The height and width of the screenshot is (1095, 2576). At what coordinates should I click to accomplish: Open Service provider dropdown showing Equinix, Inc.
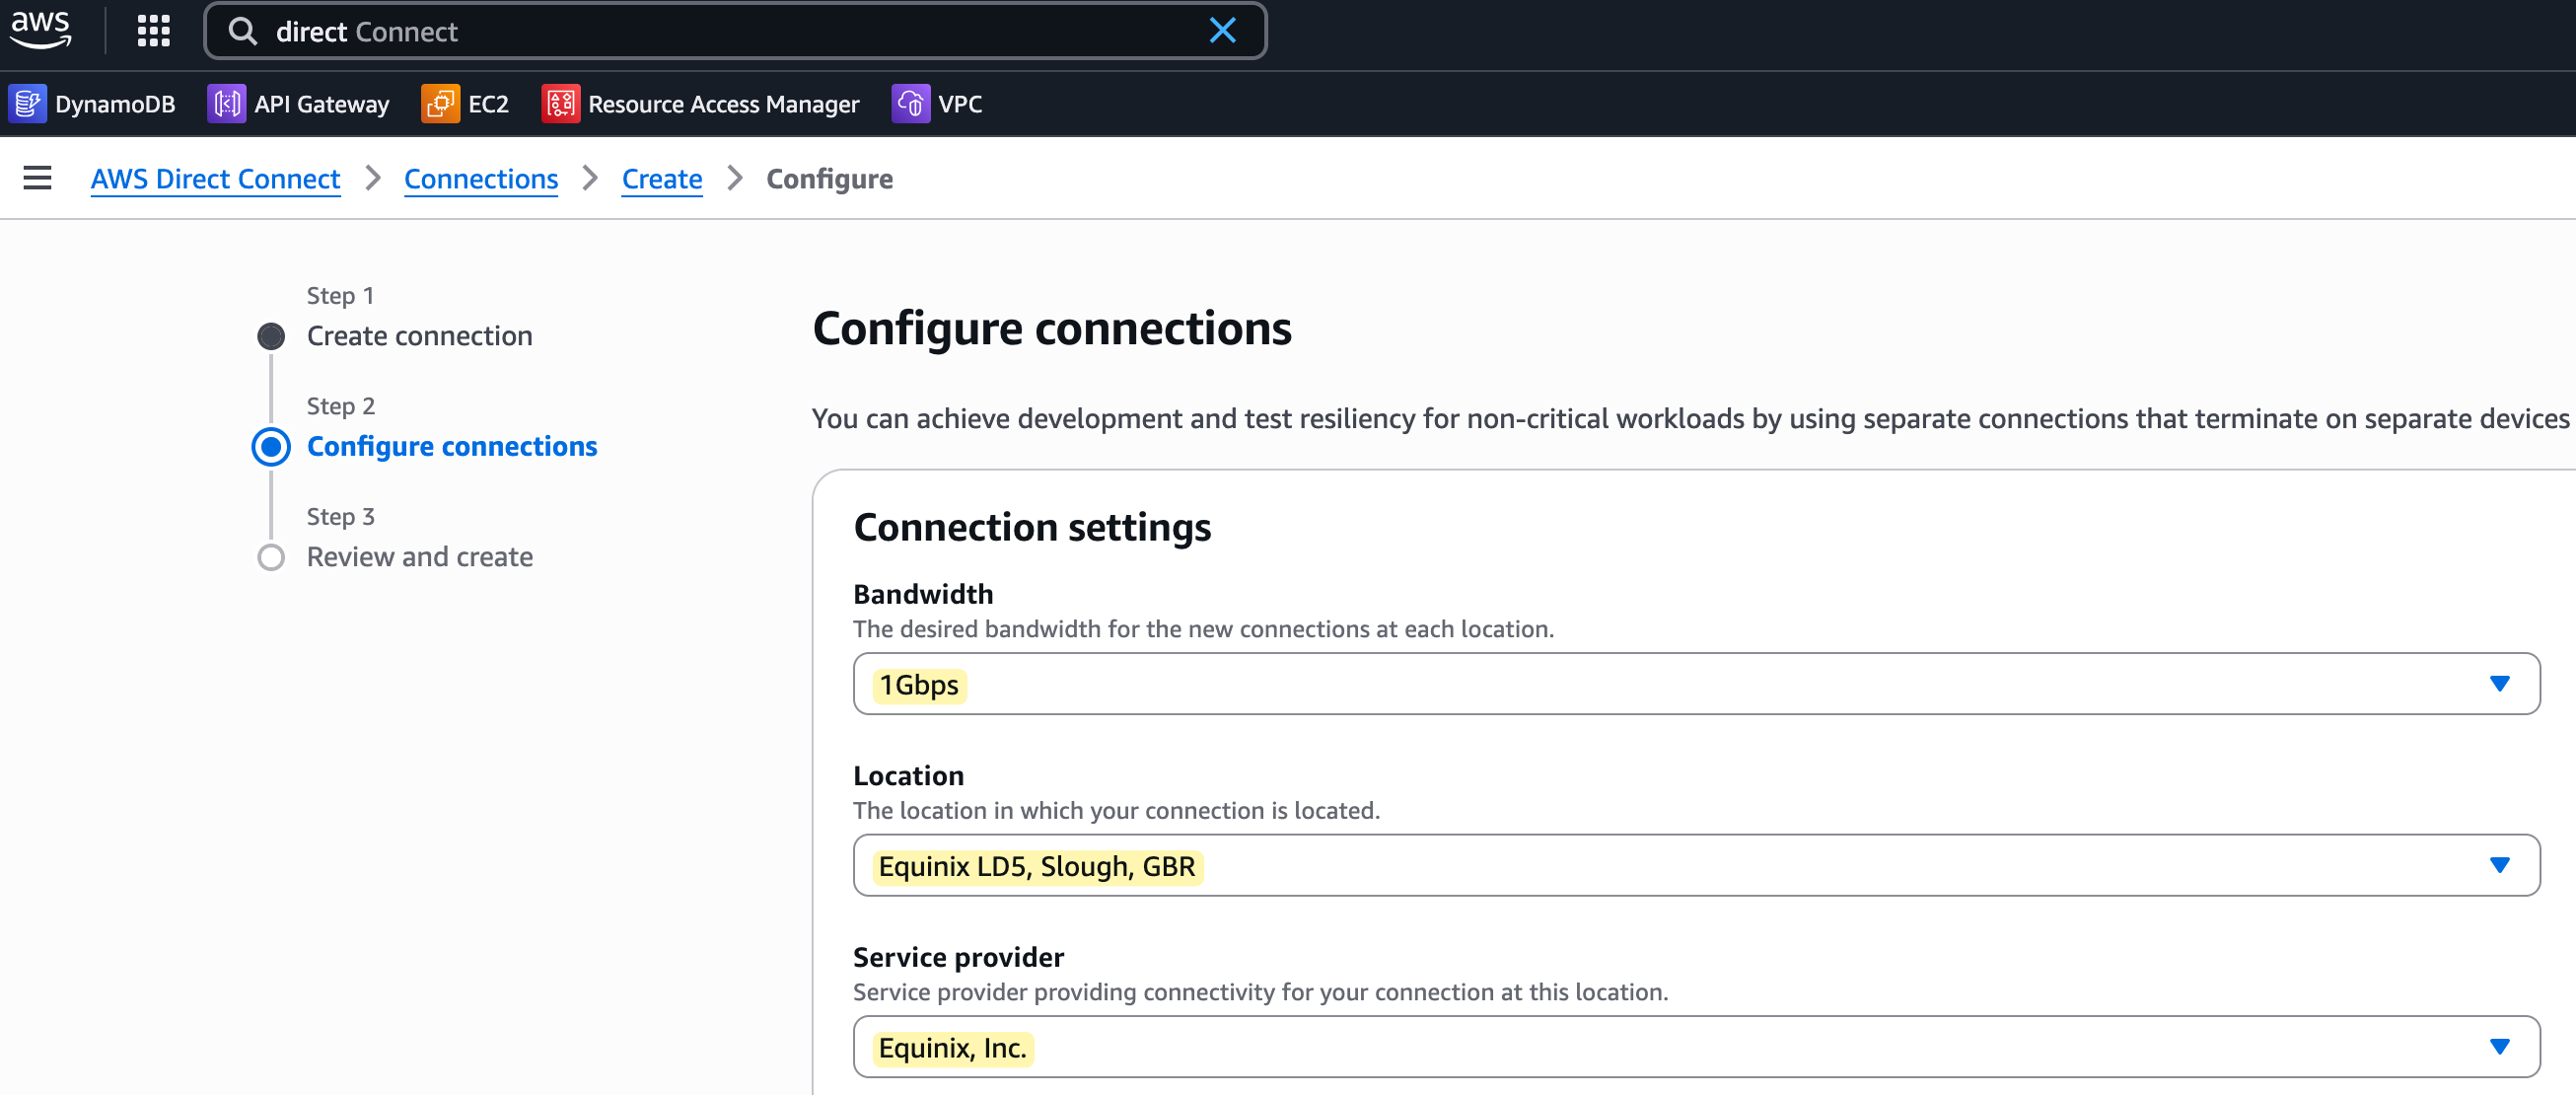1696,1047
